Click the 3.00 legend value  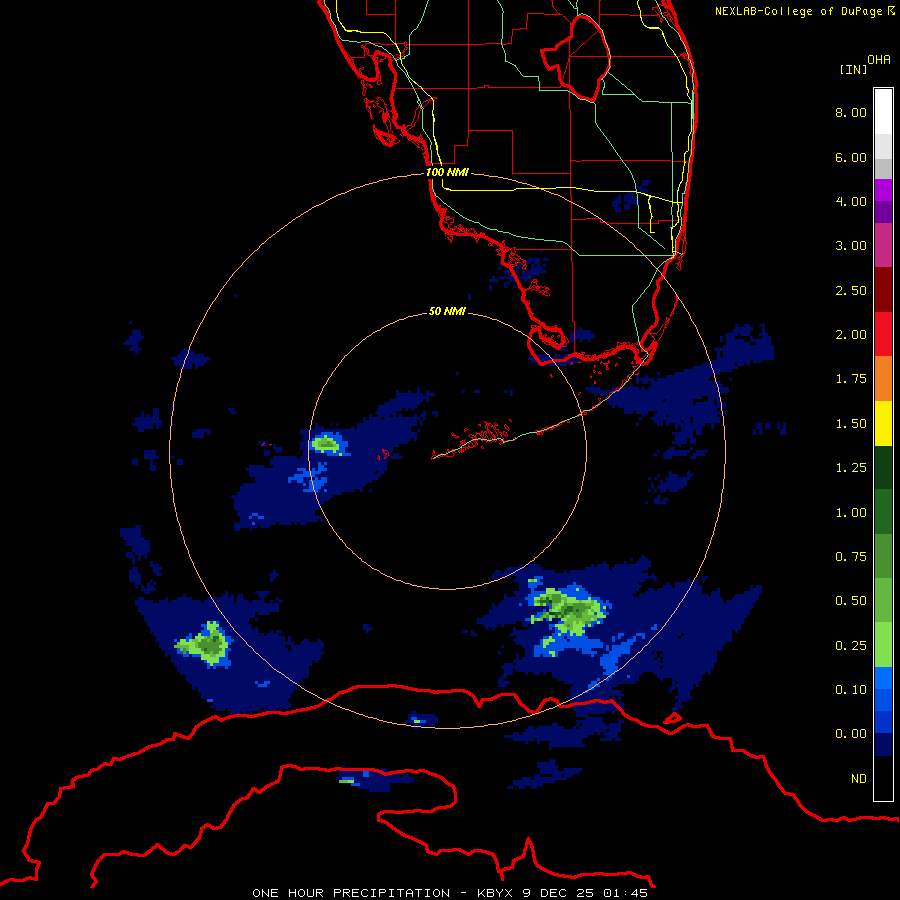[851, 246]
